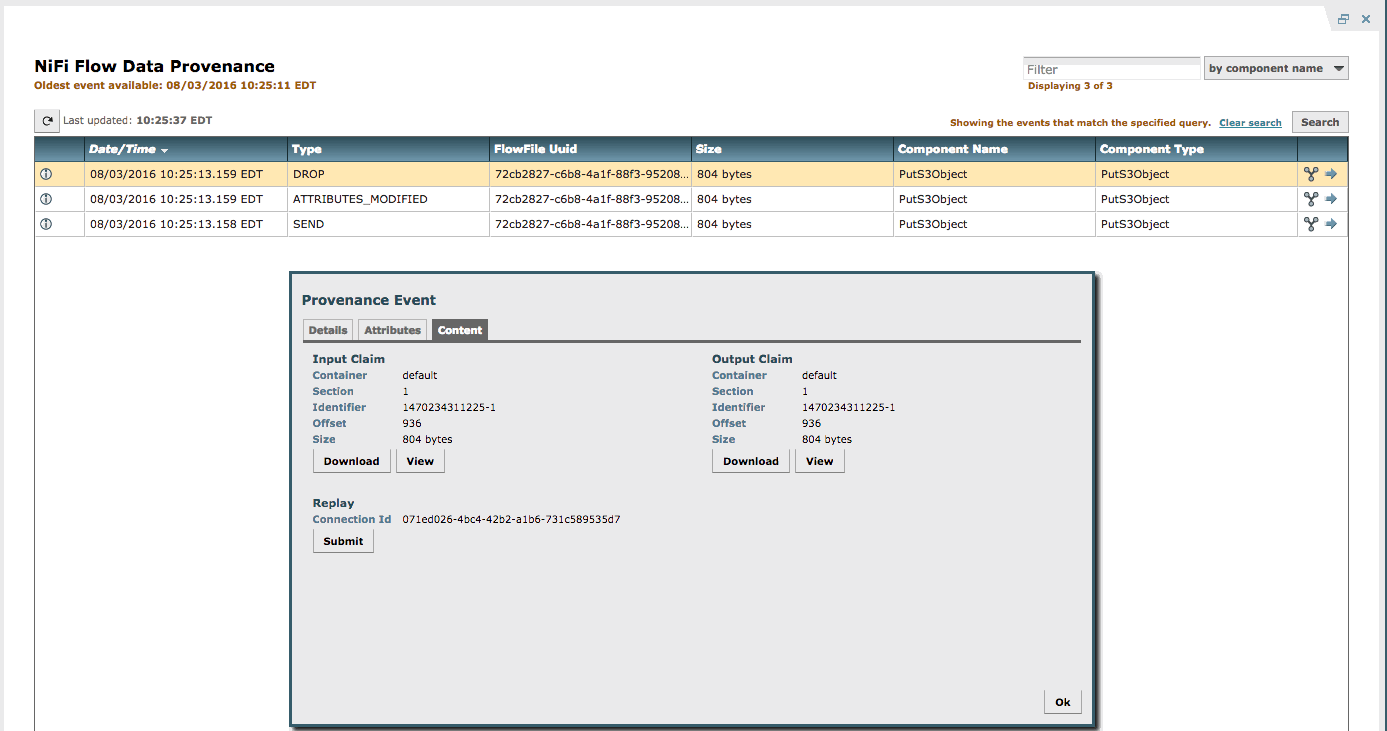This screenshot has height=731, width=1387.
Task: Open details for the ATTRIBUTES_MODIFIED event
Action: 45,198
